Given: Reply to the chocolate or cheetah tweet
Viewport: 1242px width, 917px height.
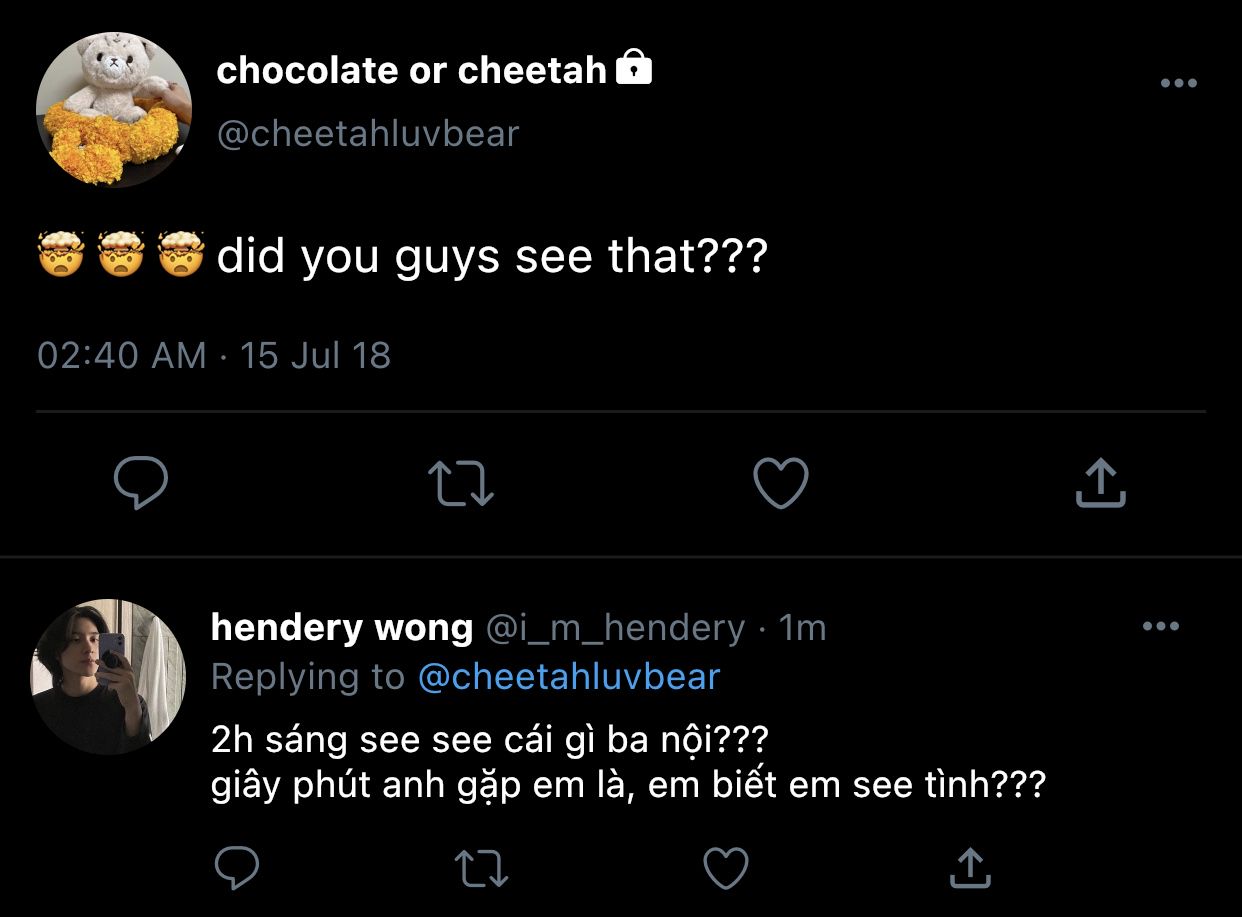Looking at the screenshot, I should pos(140,484).
